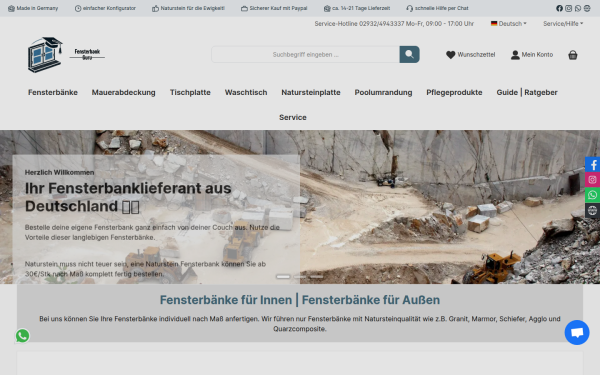The height and width of the screenshot is (375, 600).
Task: Open the Fensterbänke menu
Action: [x=53, y=92]
